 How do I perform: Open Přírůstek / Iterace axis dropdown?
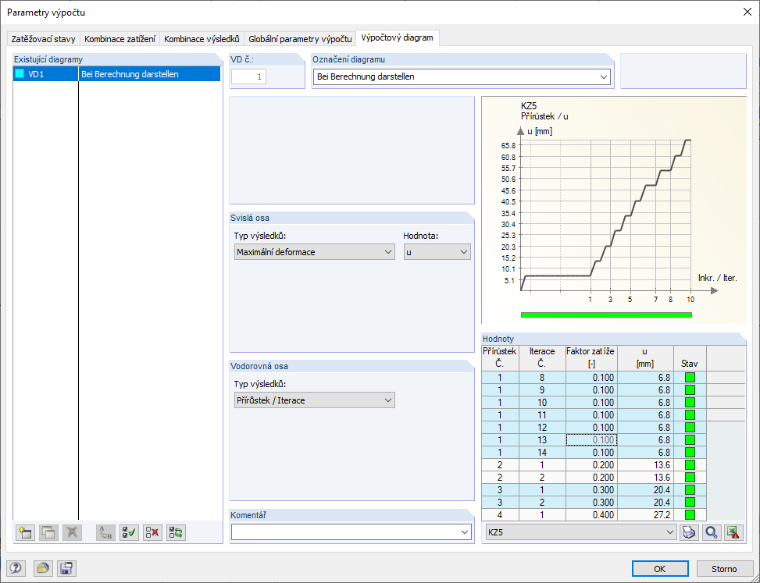click(388, 400)
